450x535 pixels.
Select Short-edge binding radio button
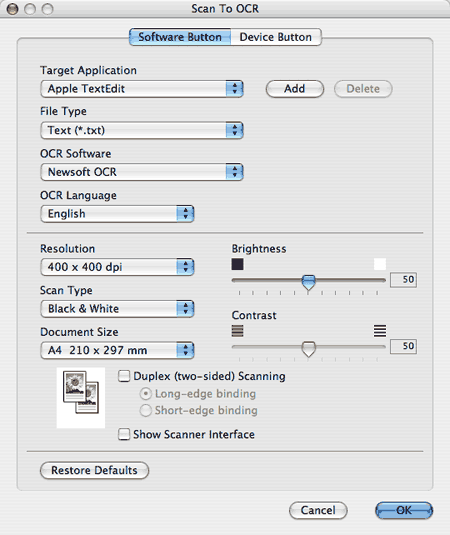point(146,410)
